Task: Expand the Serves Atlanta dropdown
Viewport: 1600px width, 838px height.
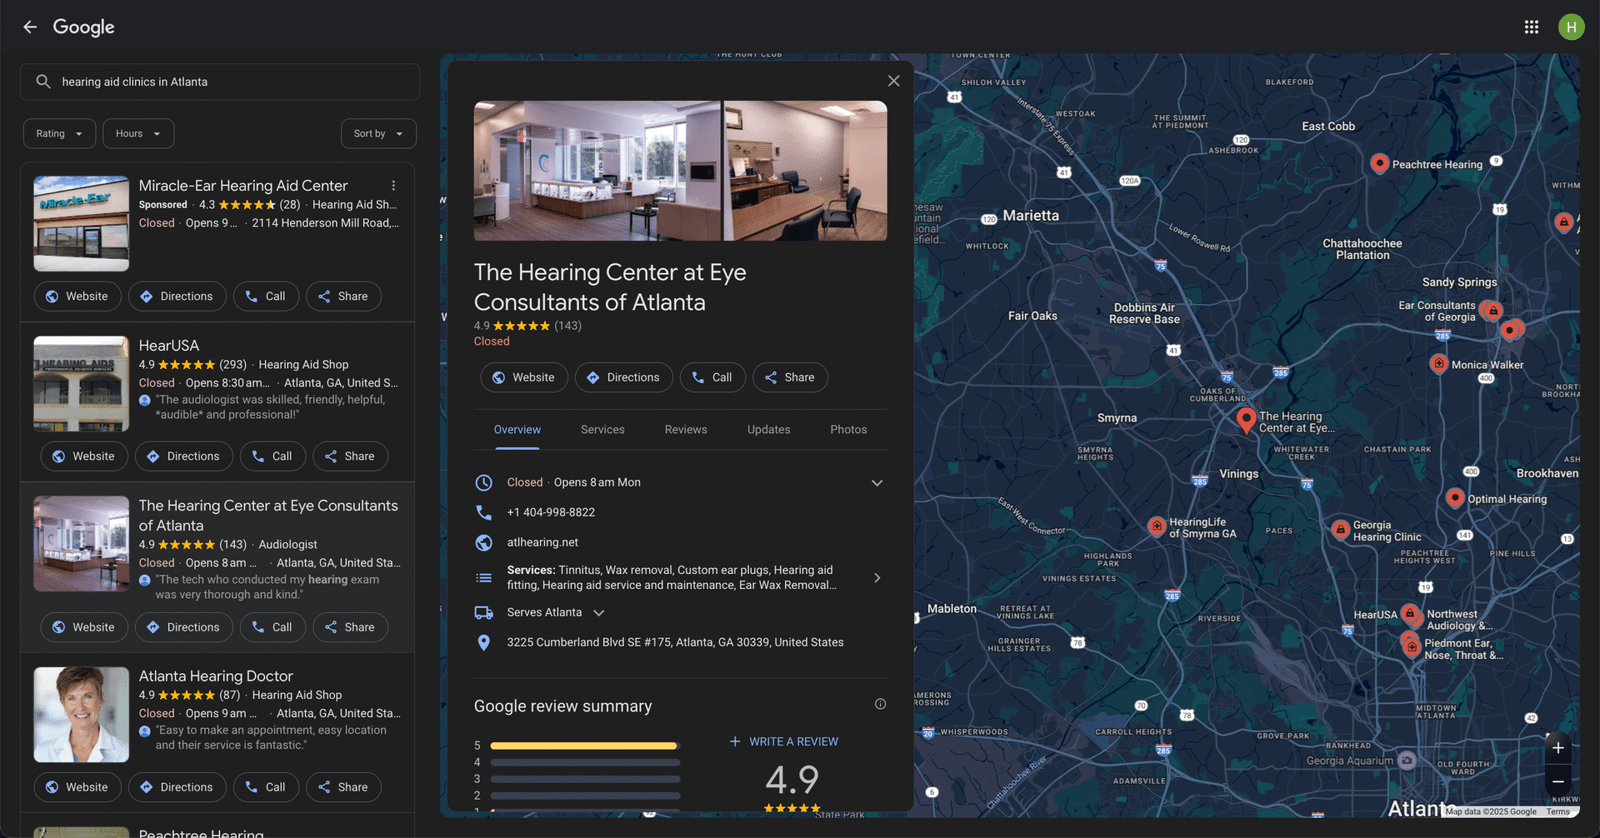Action: click(599, 613)
